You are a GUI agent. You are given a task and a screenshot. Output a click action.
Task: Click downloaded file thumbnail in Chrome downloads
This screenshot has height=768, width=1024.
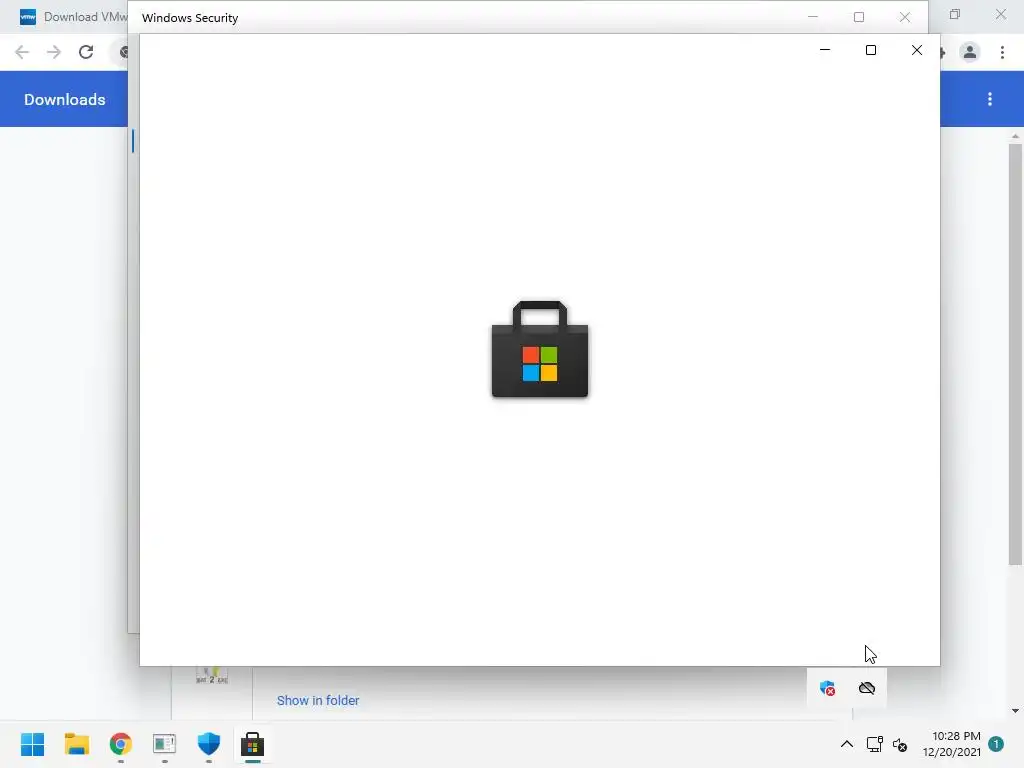(x=212, y=675)
